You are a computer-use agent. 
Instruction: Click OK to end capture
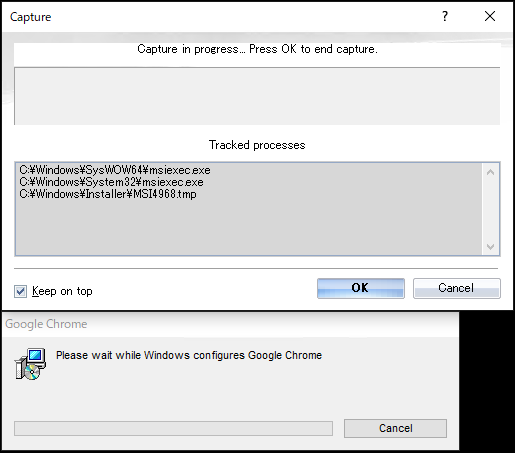pyautogui.click(x=361, y=288)
